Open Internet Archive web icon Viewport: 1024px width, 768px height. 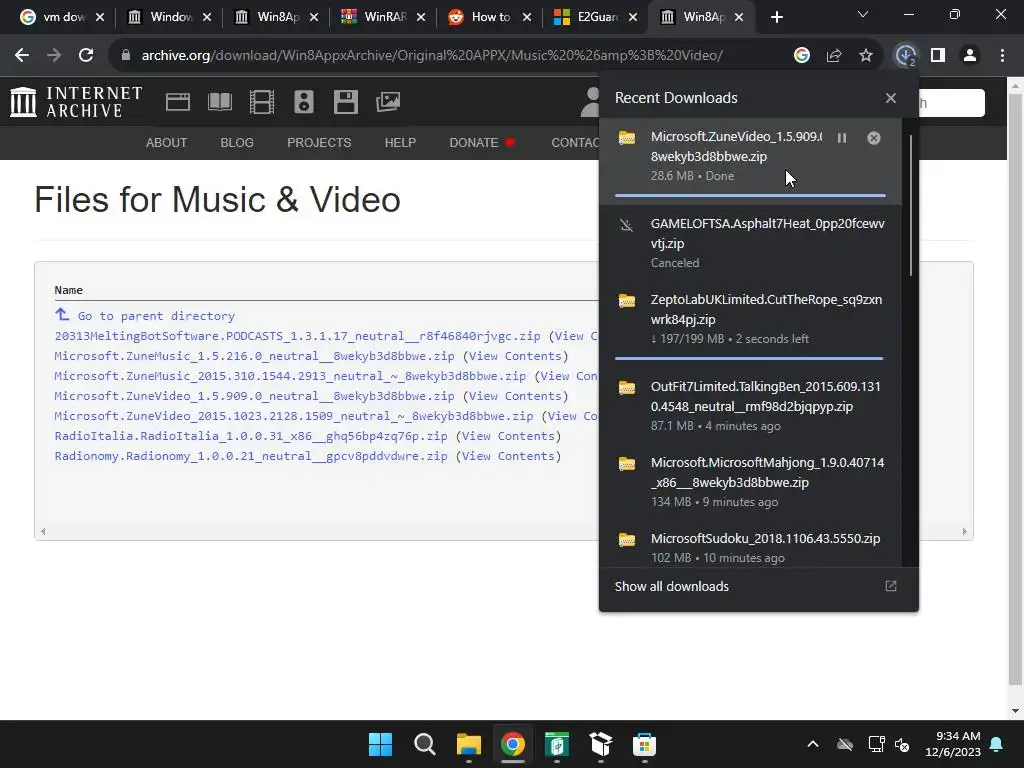pyautogui.click(x=178, y=102)
